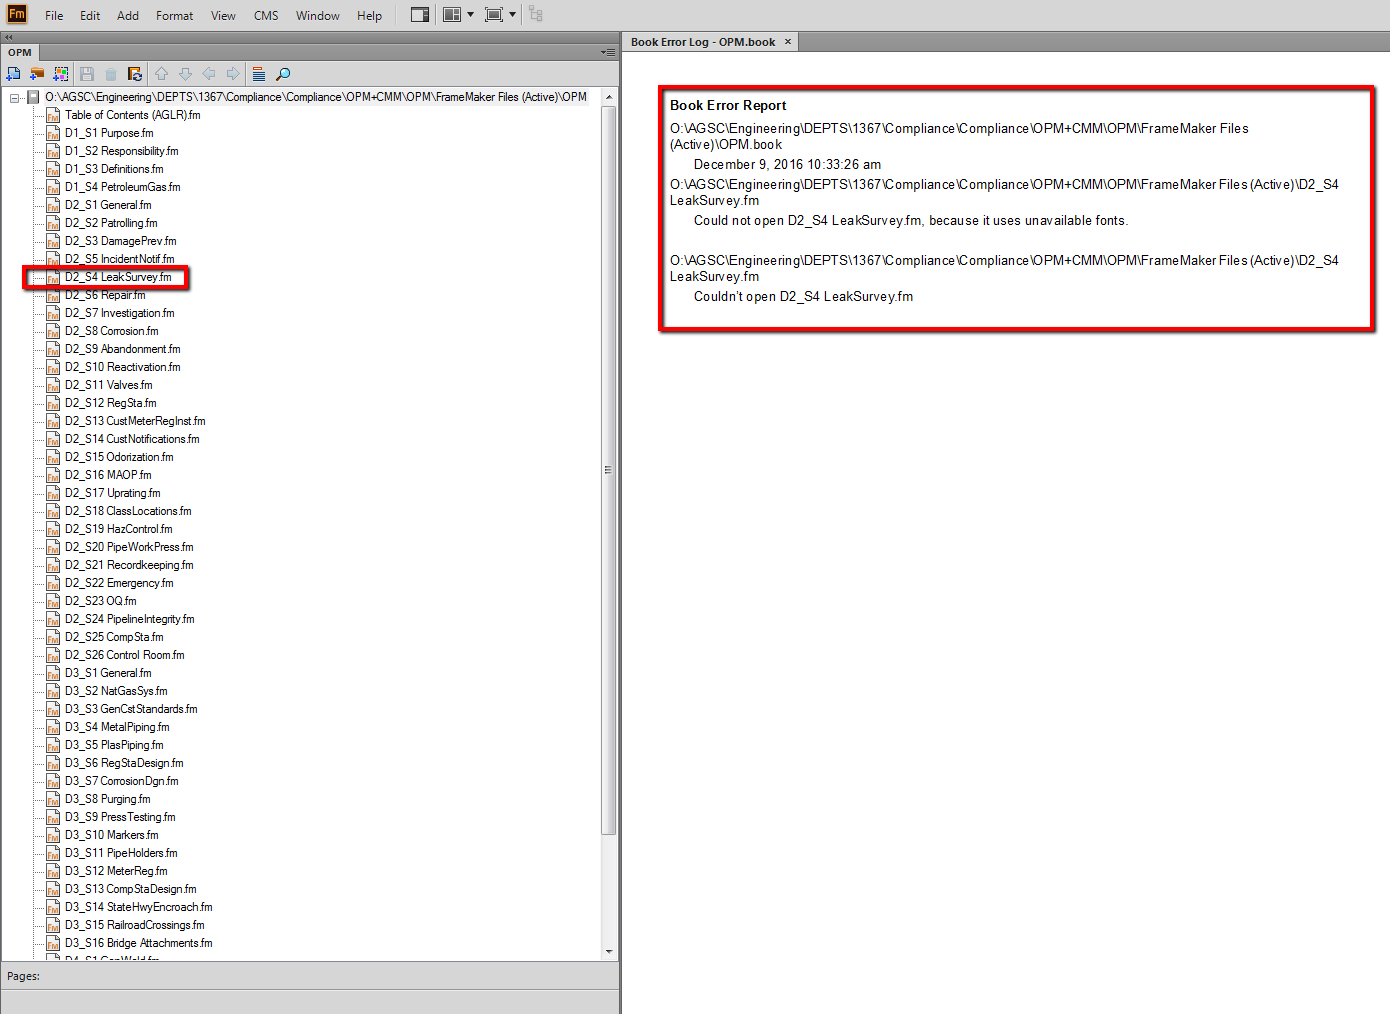Click the Move Down arrow icon
1390x1014 pixels.
point(185,74)
